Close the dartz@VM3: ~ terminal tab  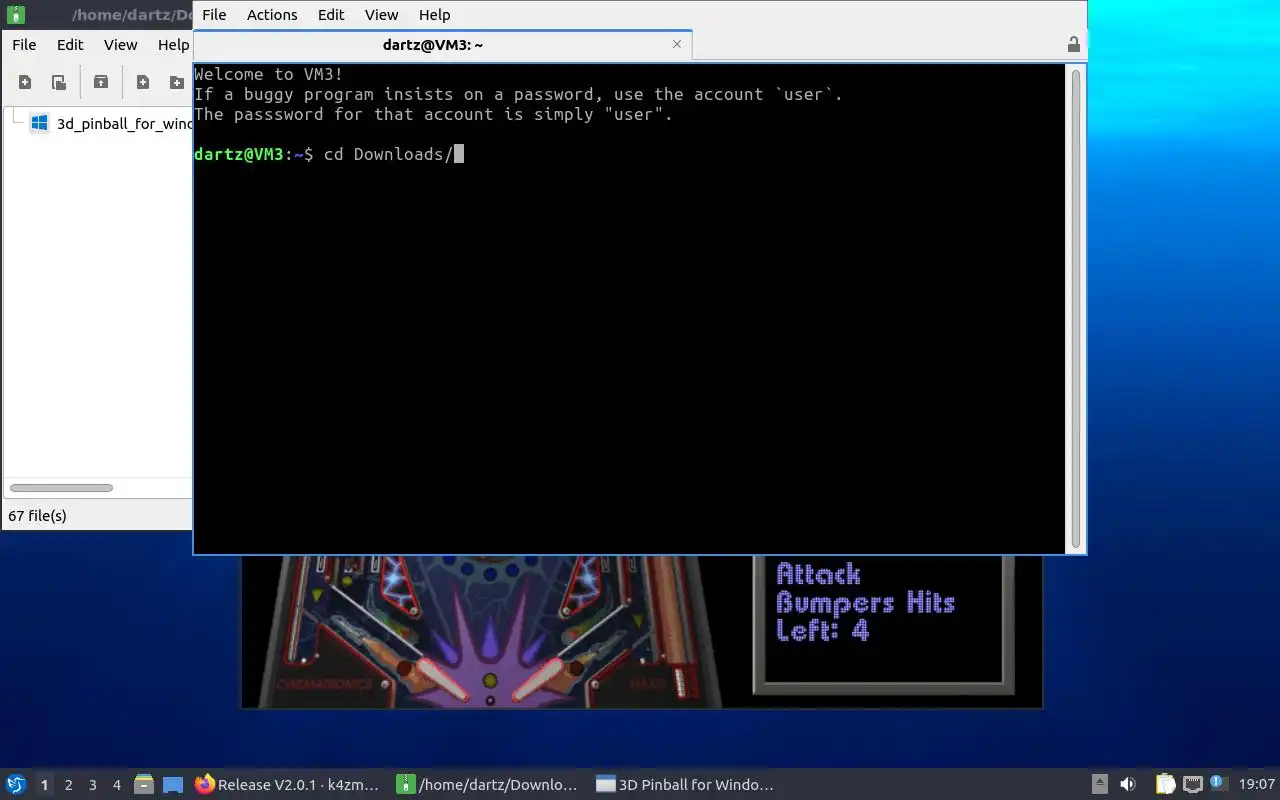pyautogui.click(x=677, y=44)
